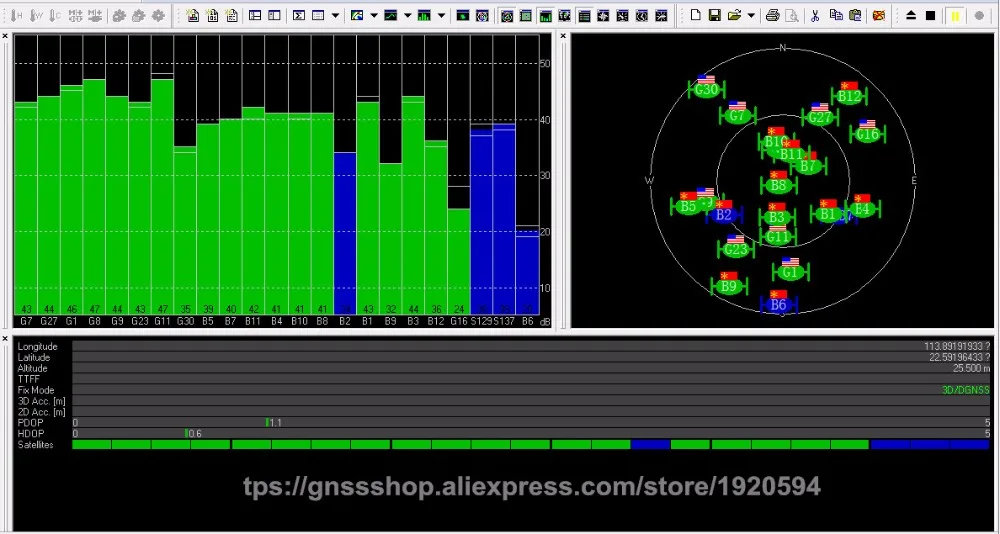Select satellite G27 in sky view
The image size is (1000, 534).
[x=820, y=117]
